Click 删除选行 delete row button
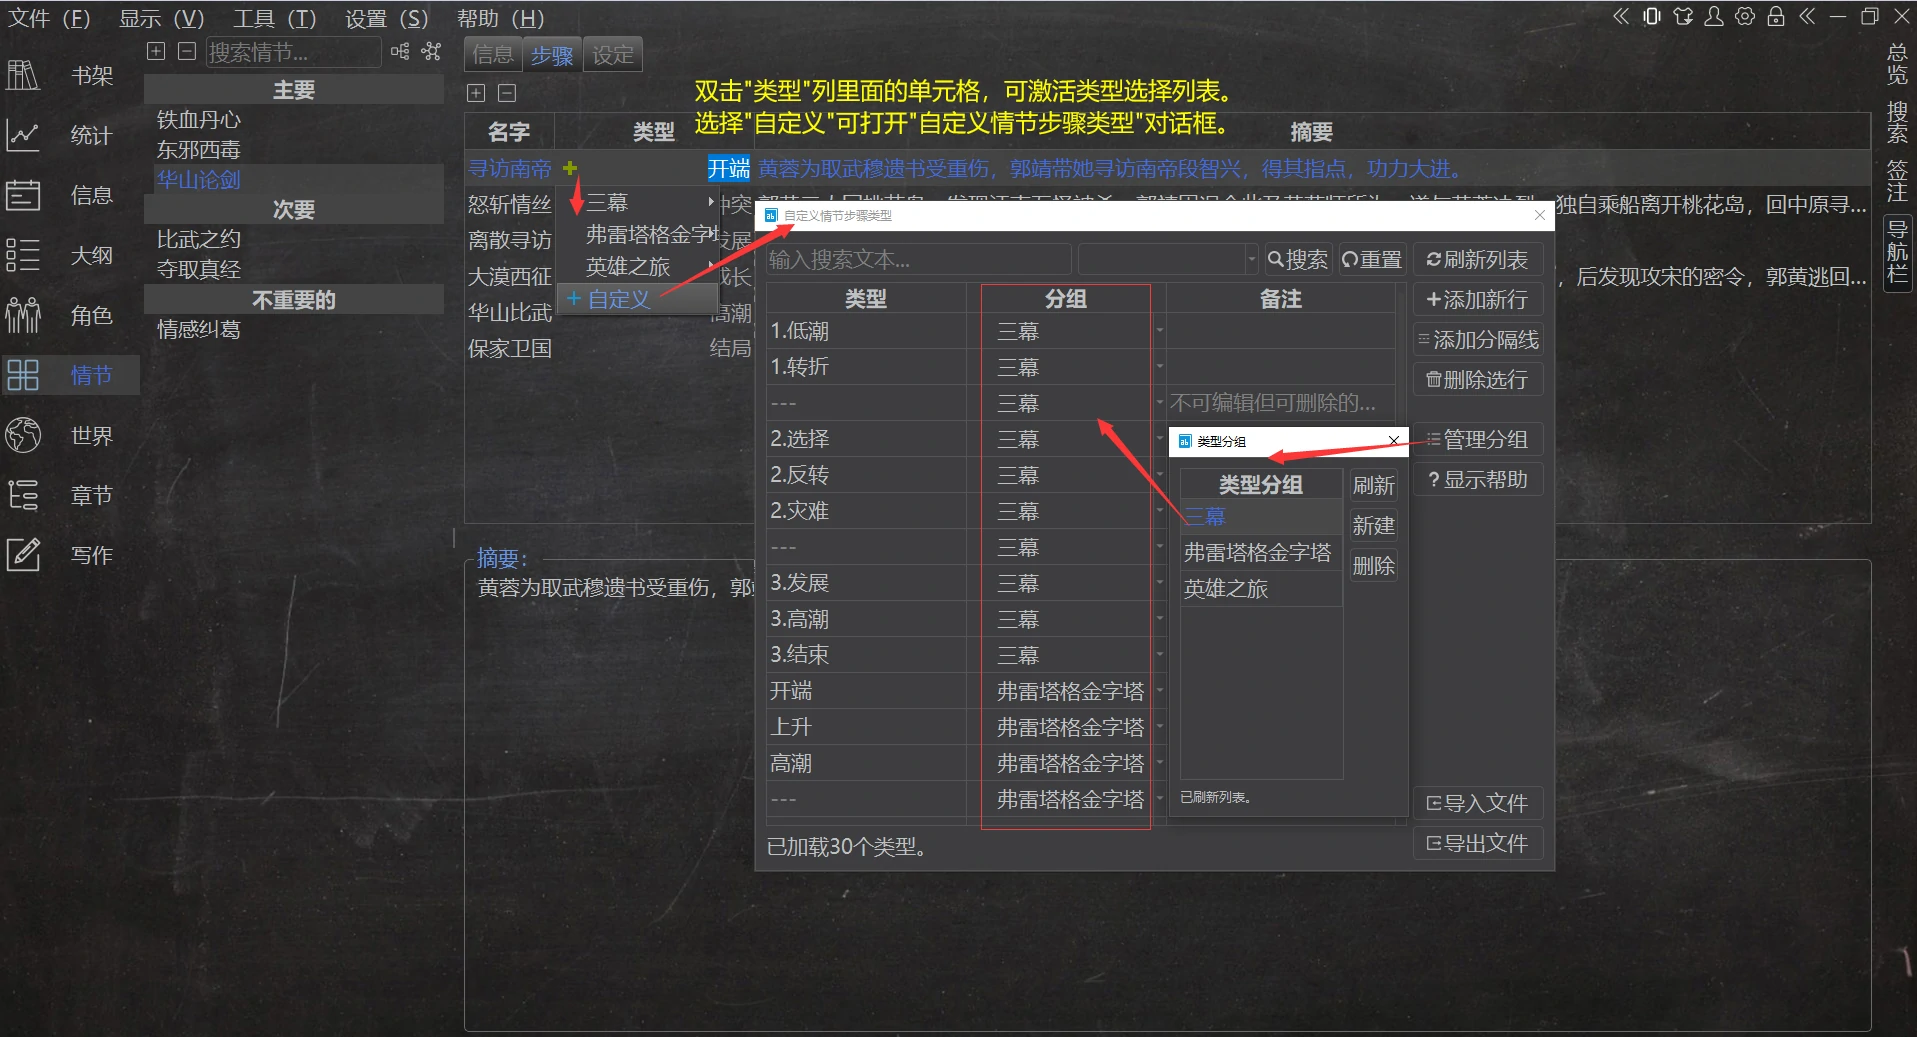The image size is (1917, 1037). pyautogui.click(x=1478, y=380)
